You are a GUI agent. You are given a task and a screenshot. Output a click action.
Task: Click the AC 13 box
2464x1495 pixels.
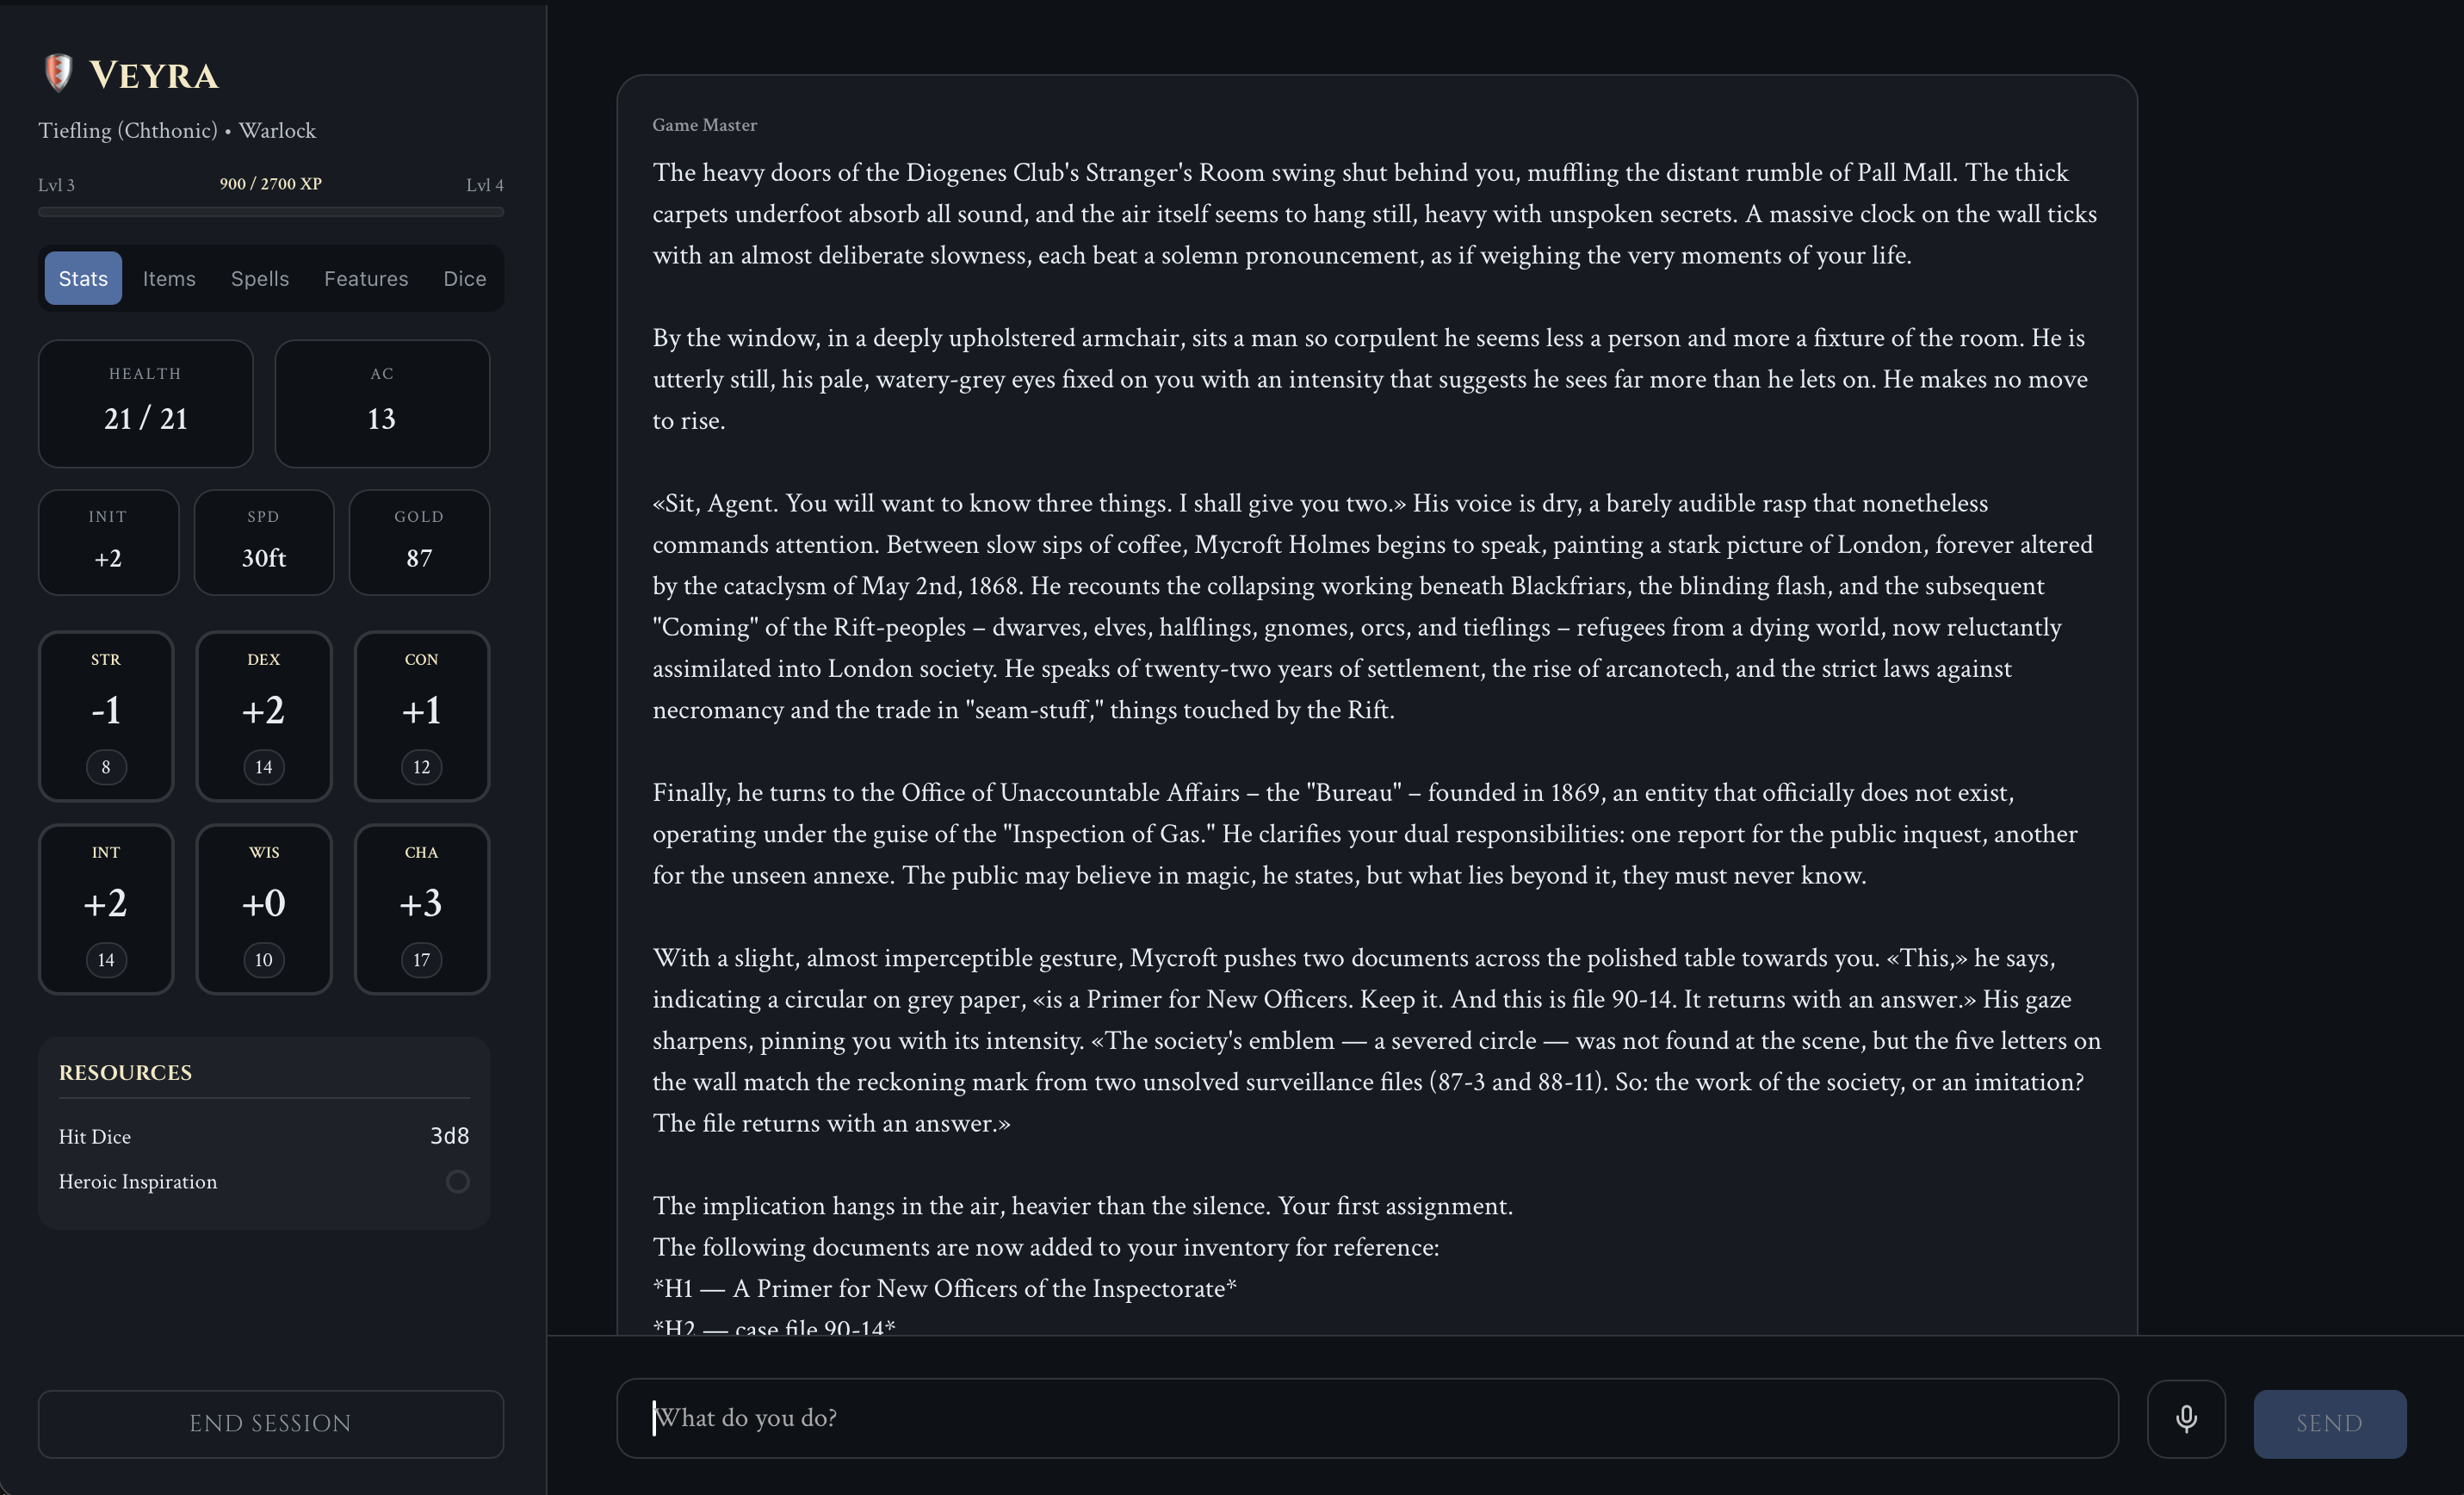pos(382,403)
